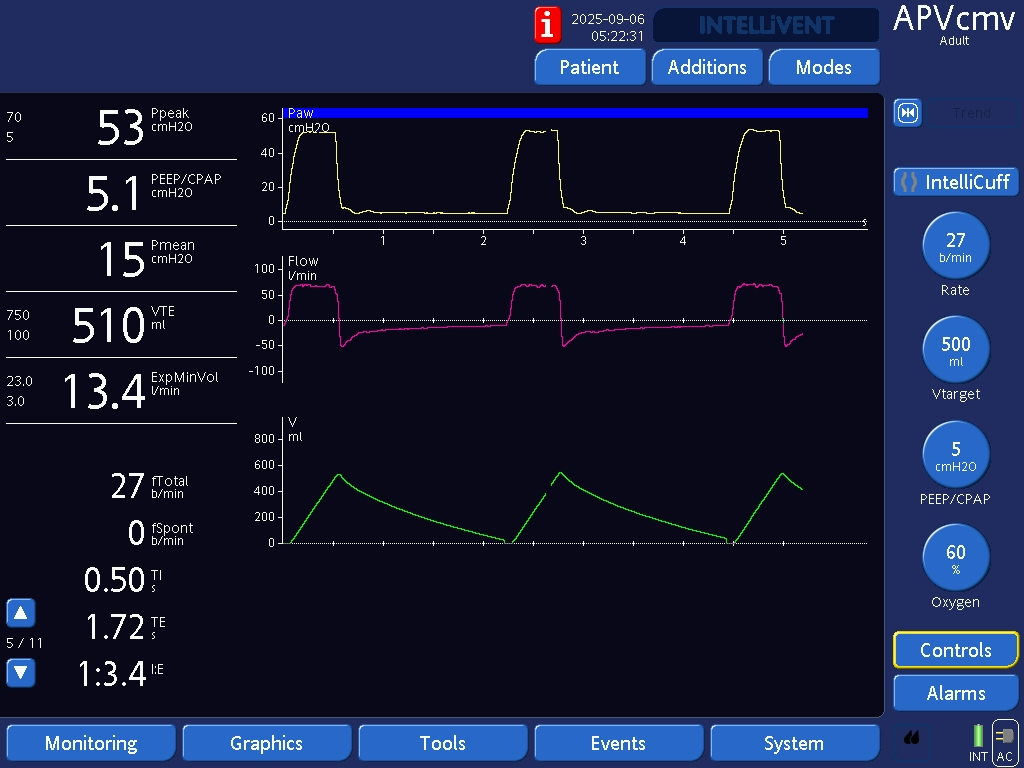Viewport: 1024px width, 768px height.
Task: Check the INT battery status icon
Action: click(x=978, y=740)
